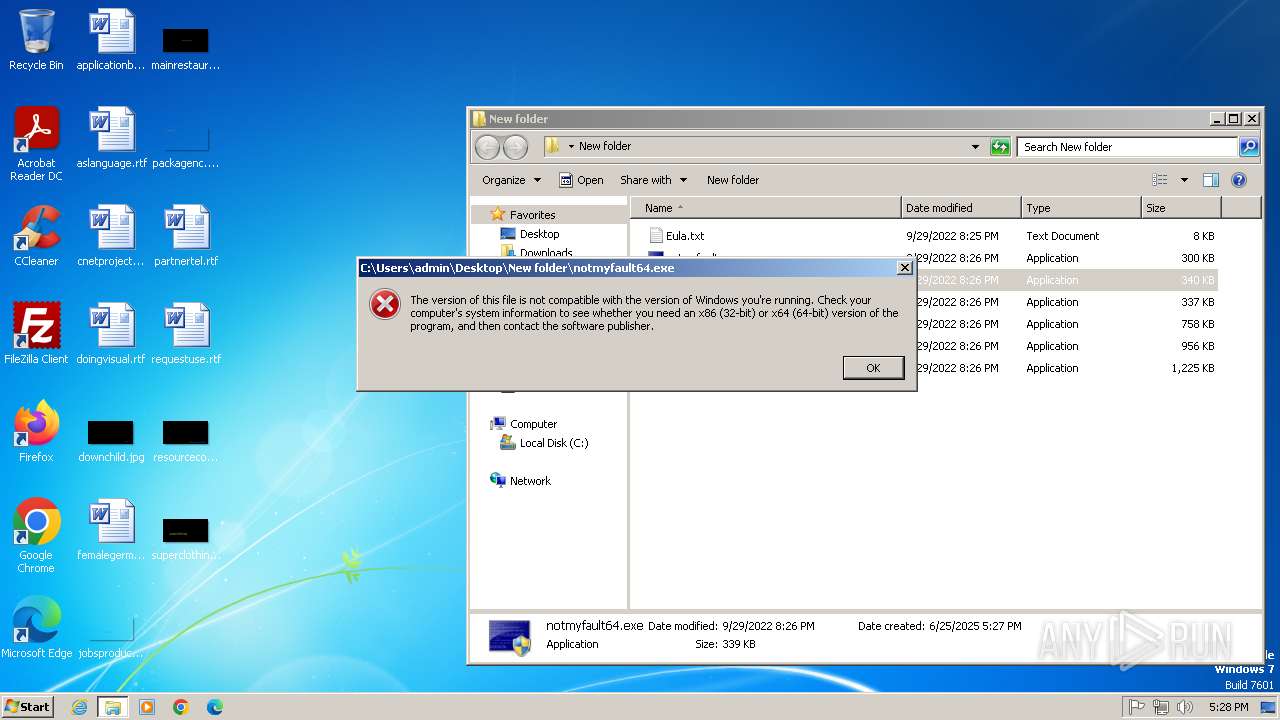Click the search magnifier button
The image size is (1280, 720).
pyautogui.click(x=1249, y=147)
